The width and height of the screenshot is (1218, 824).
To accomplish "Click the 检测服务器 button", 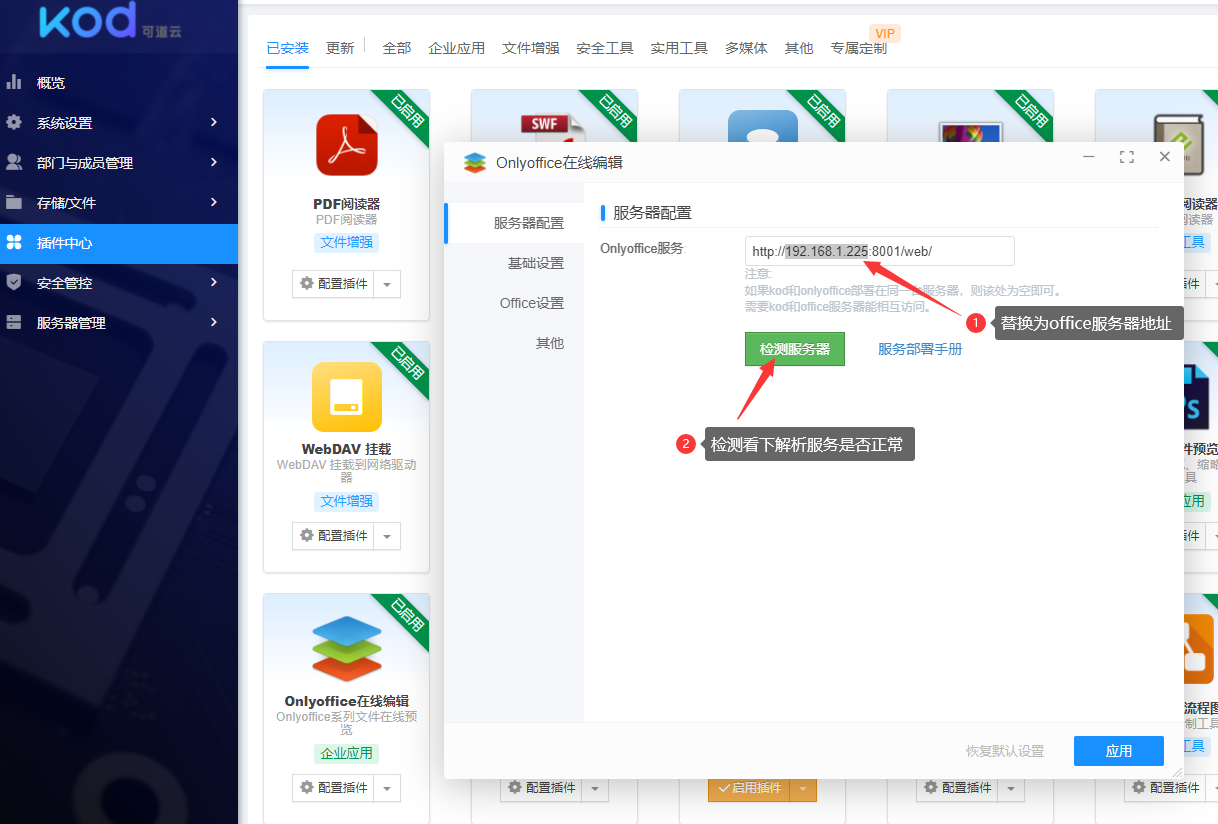I will pos(794,349).
